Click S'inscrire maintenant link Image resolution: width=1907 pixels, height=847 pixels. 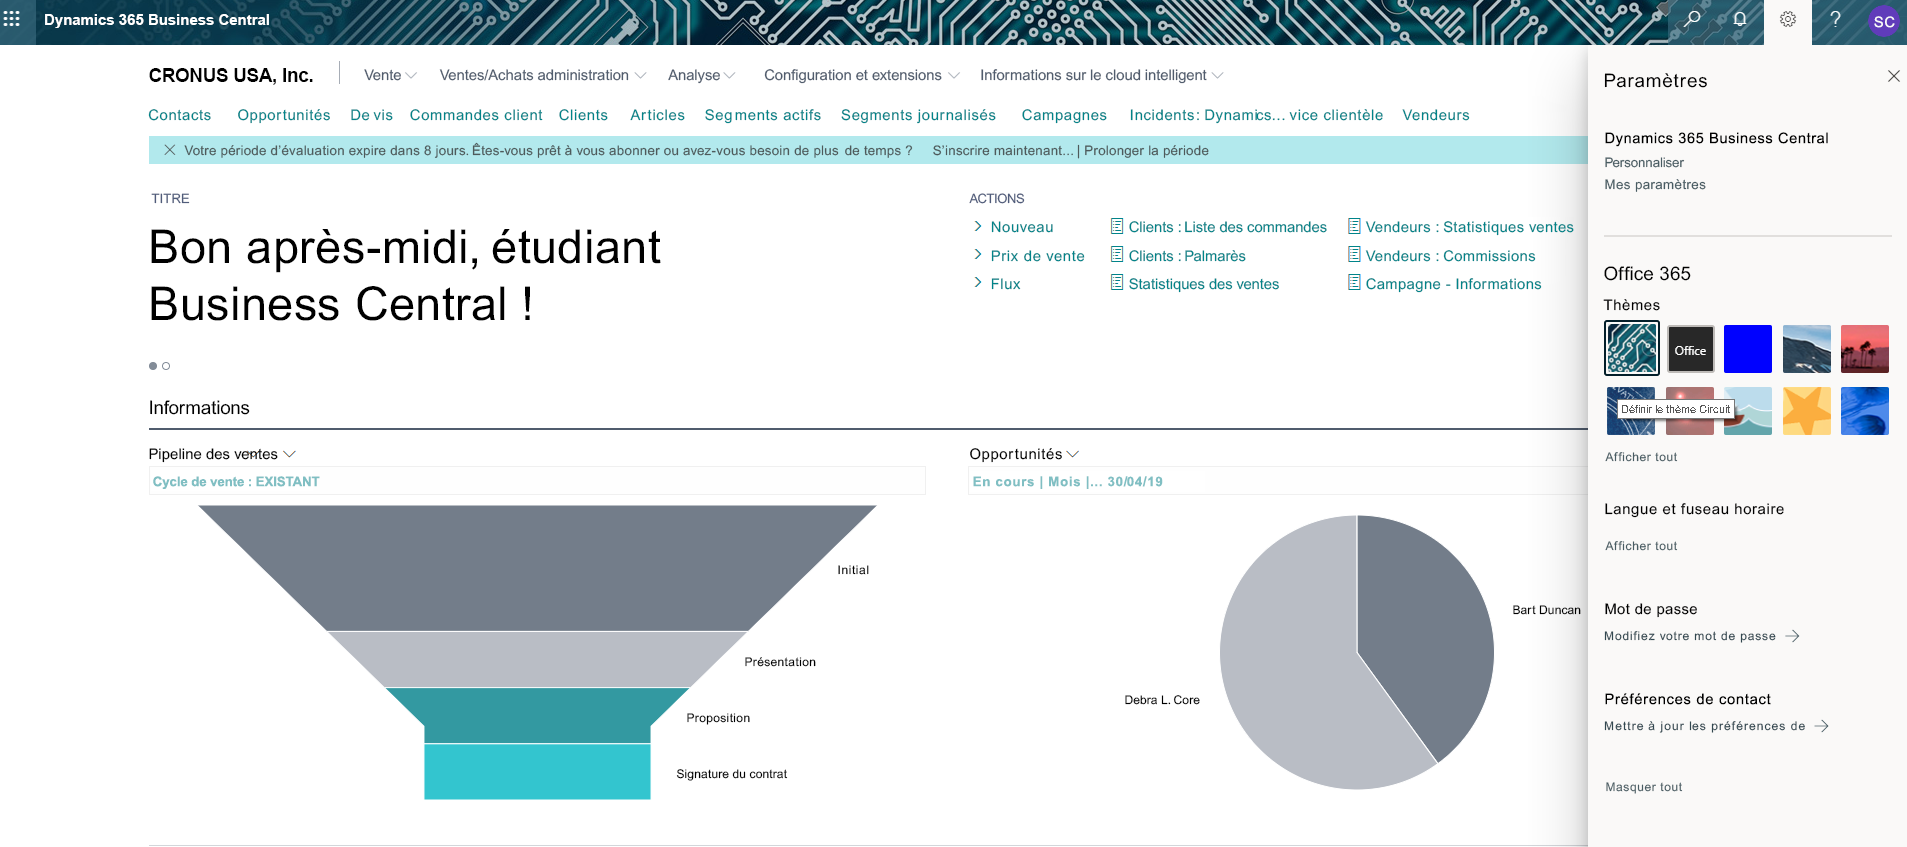click(1003, 150)
